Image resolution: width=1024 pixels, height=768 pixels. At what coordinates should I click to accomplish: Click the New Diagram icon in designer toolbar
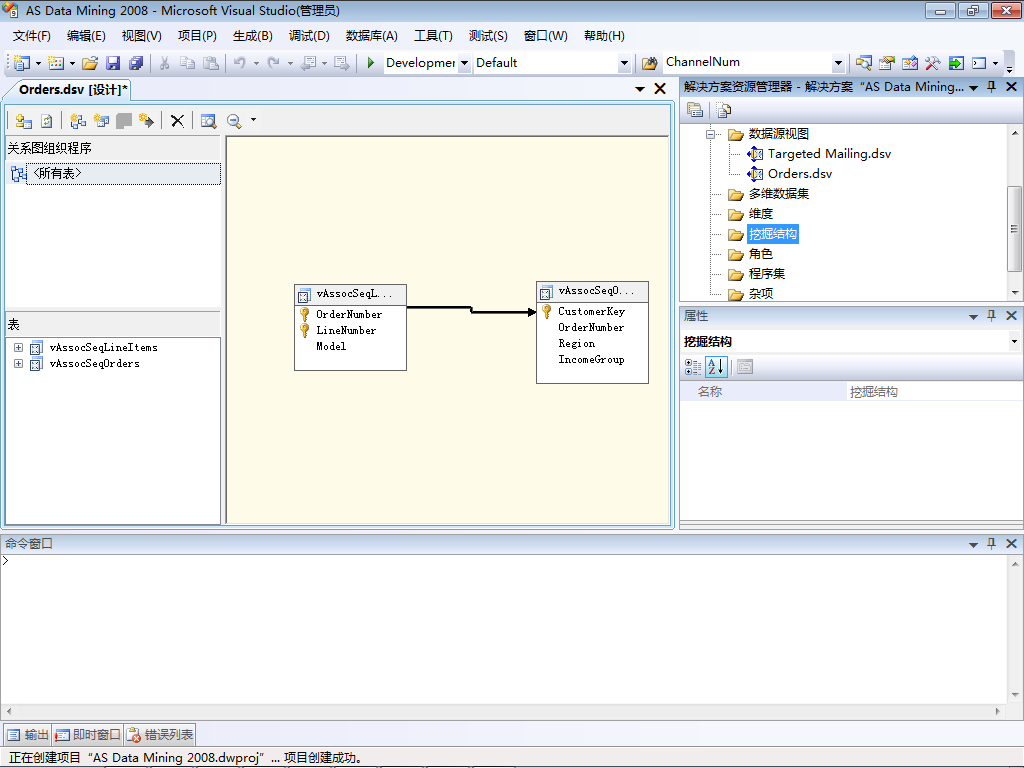pos(78,121)
